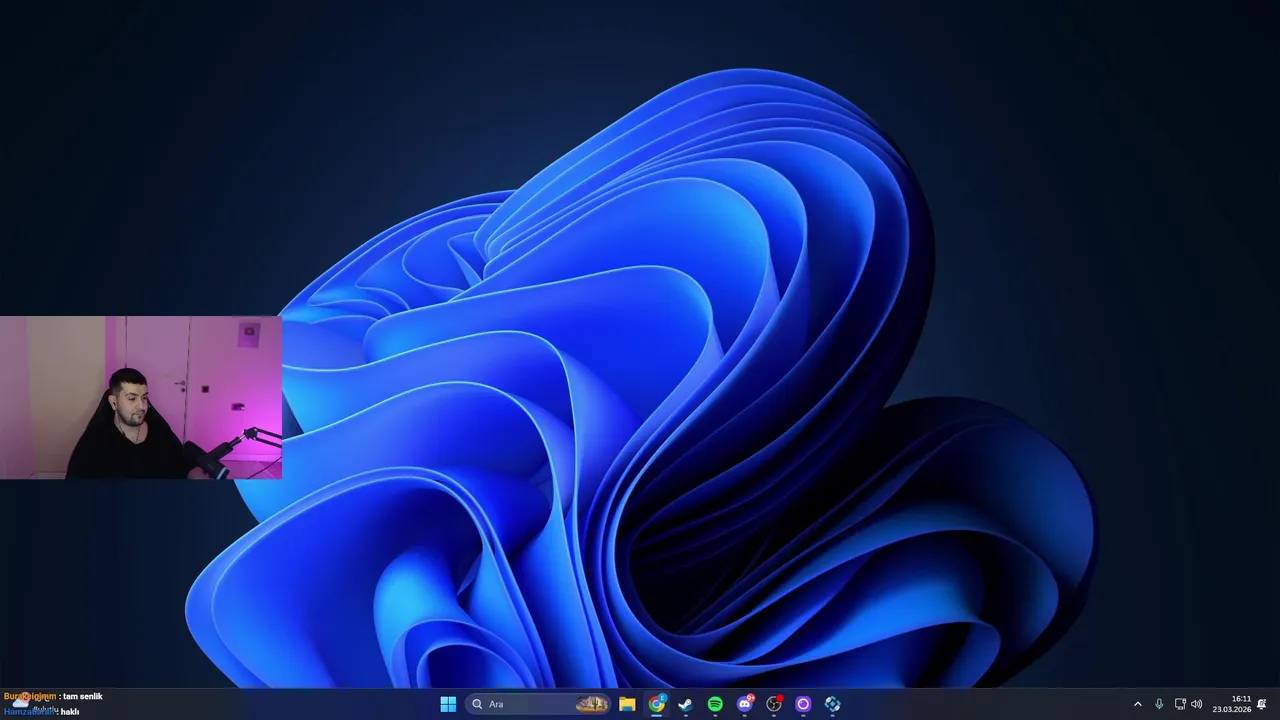Click the Ara search box
The height and width of the screenshot is (720, 1280).
click(538, 704)
